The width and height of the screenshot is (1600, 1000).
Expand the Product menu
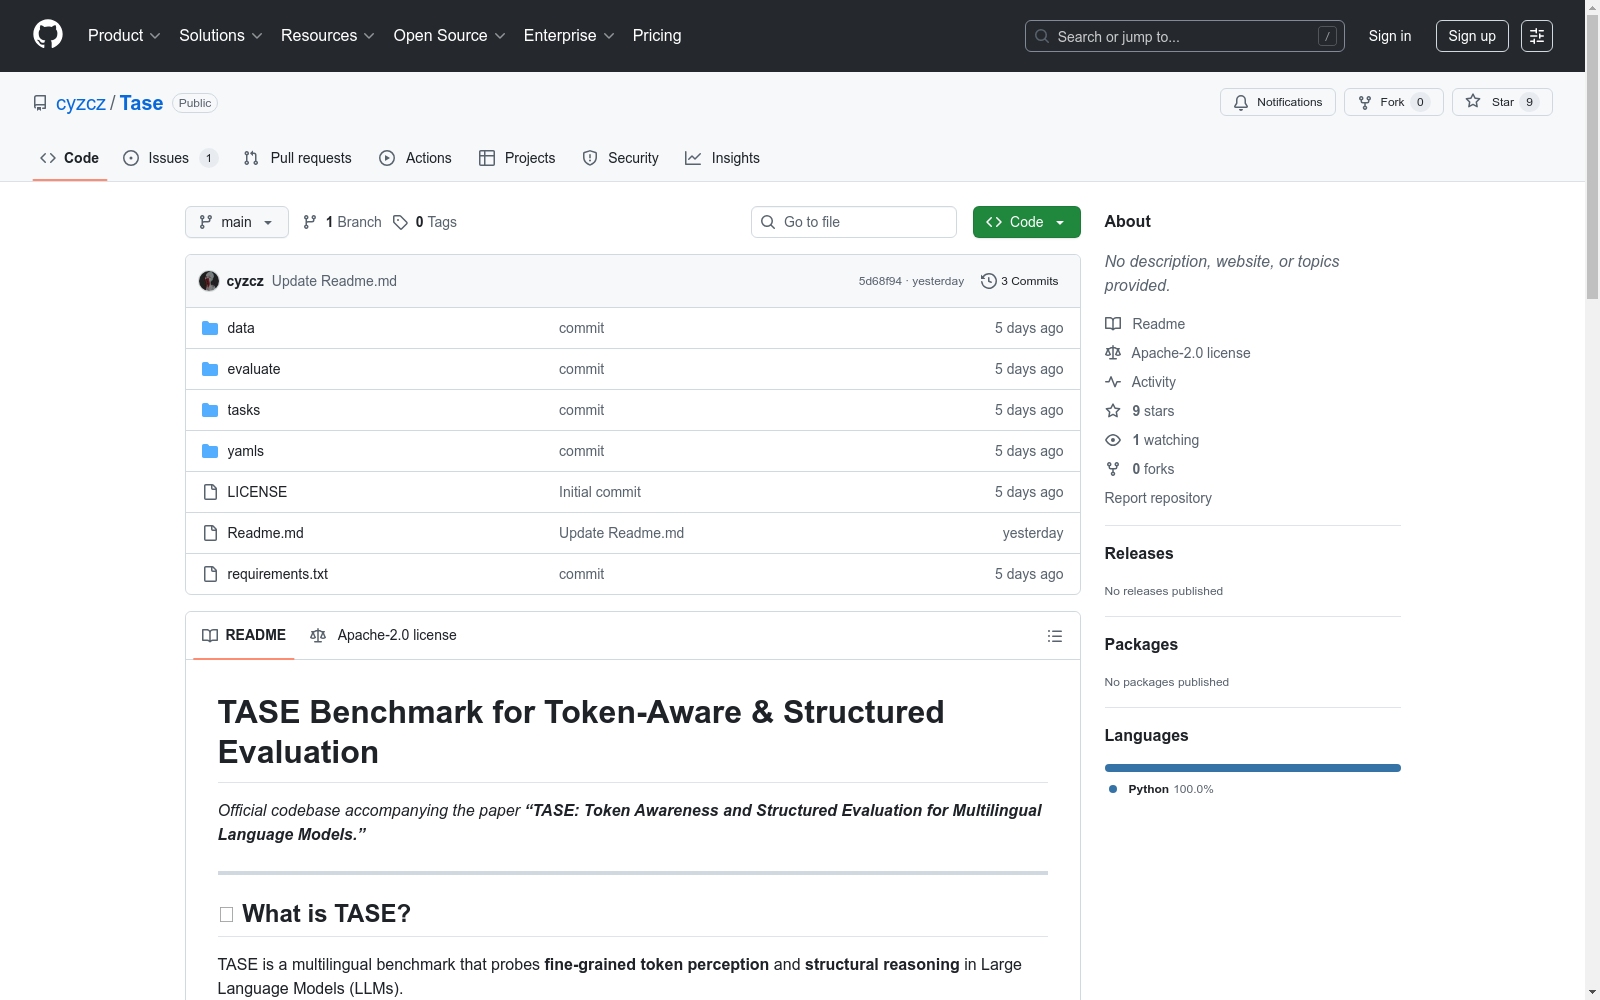pyautogui.click(x=124, y=36)
